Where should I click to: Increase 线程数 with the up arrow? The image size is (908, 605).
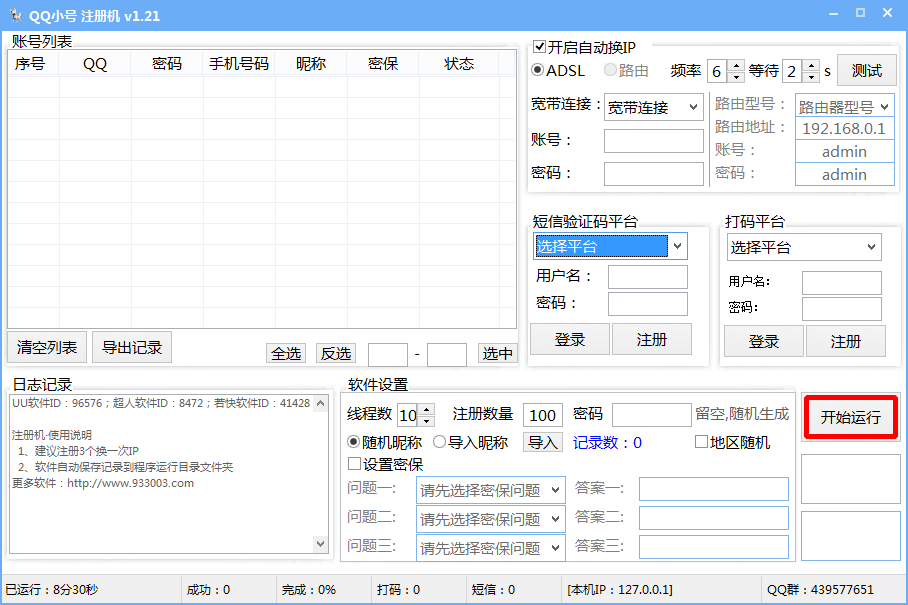pos(426,409)
